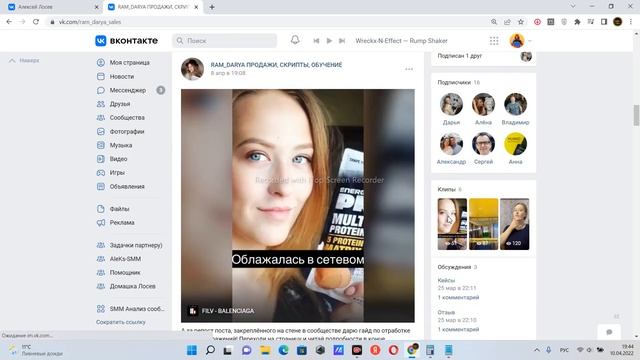Open Файлы section

point(119,209)
